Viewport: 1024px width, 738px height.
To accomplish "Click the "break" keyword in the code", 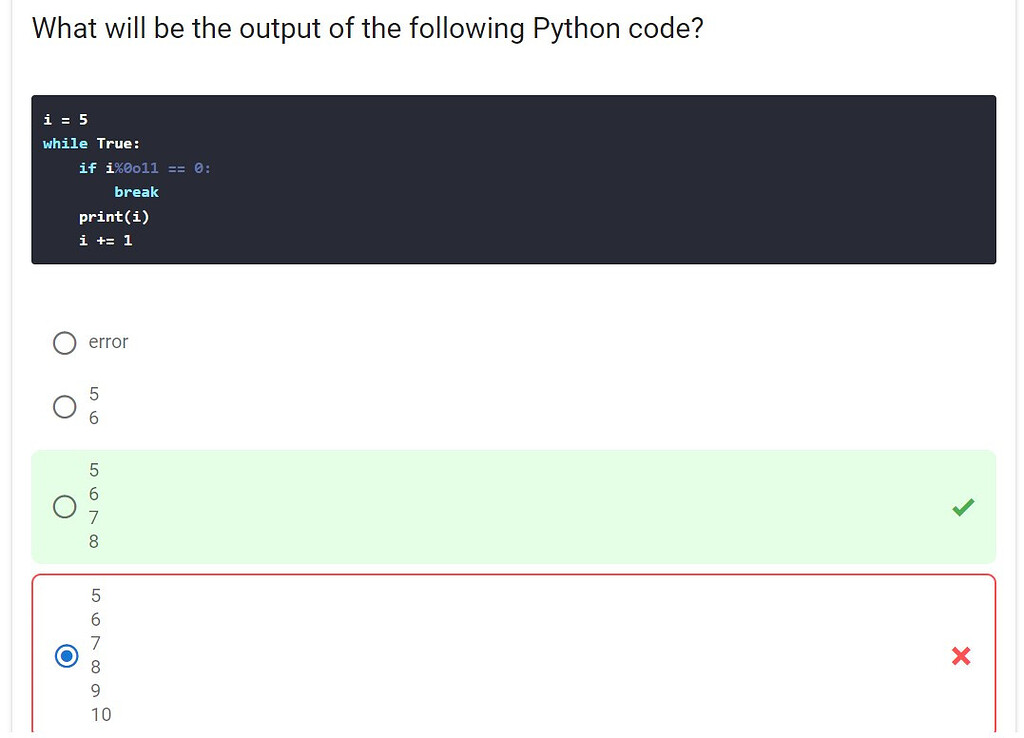I will coord(136,192).
